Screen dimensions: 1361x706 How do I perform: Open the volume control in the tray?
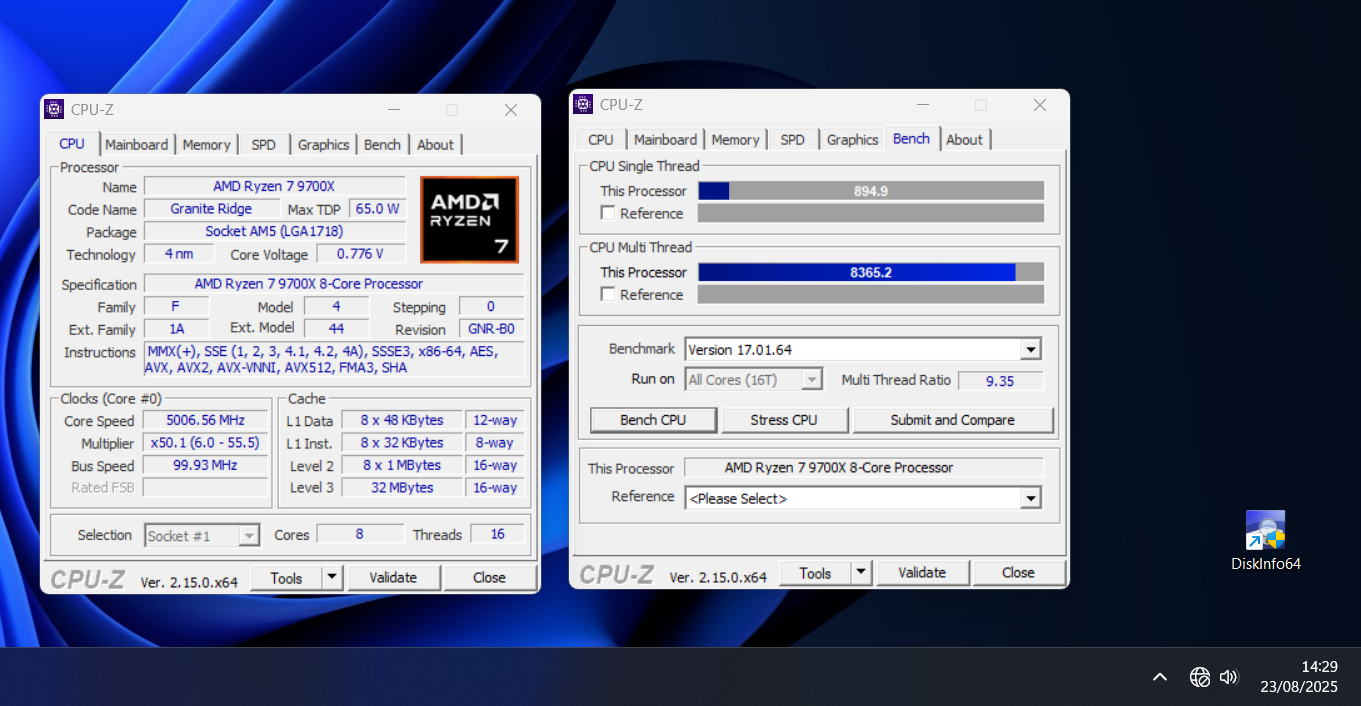[x=1229, y=677]
